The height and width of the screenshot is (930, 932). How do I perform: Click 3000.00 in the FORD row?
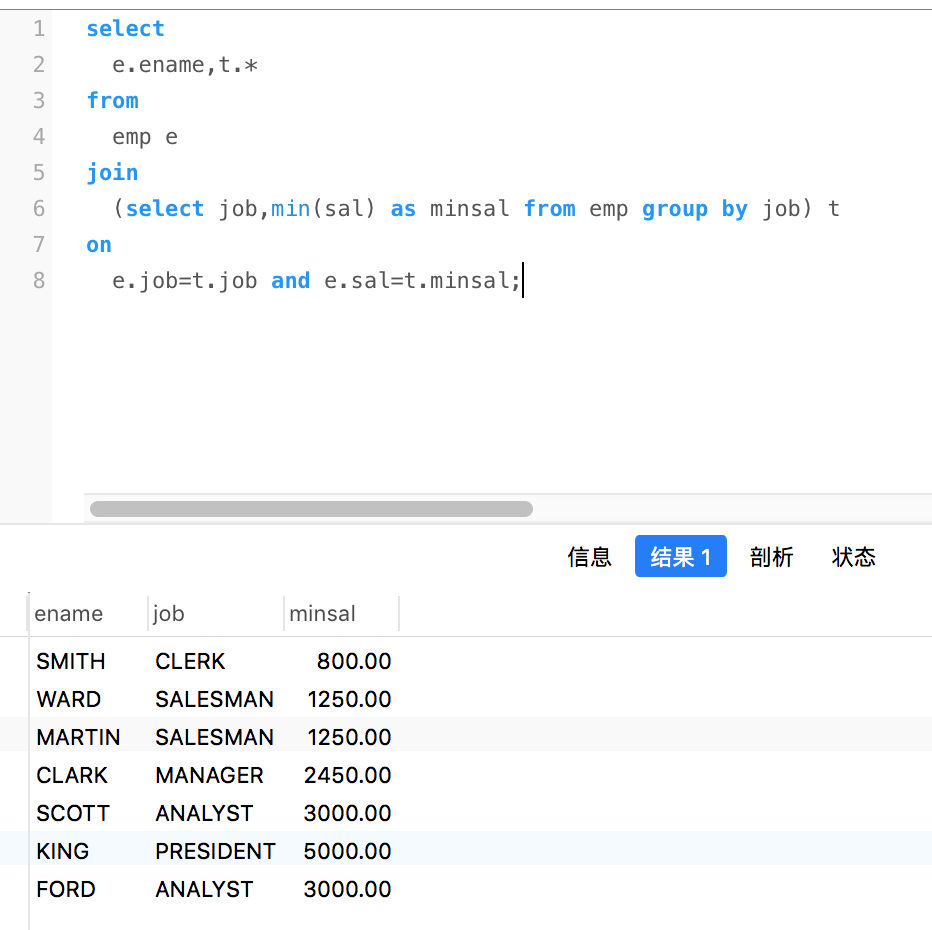point(347,890)
